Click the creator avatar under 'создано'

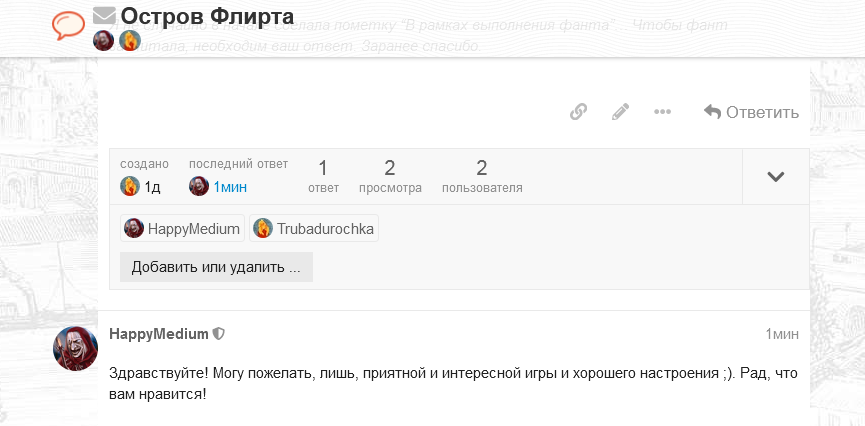pos(130,187)
